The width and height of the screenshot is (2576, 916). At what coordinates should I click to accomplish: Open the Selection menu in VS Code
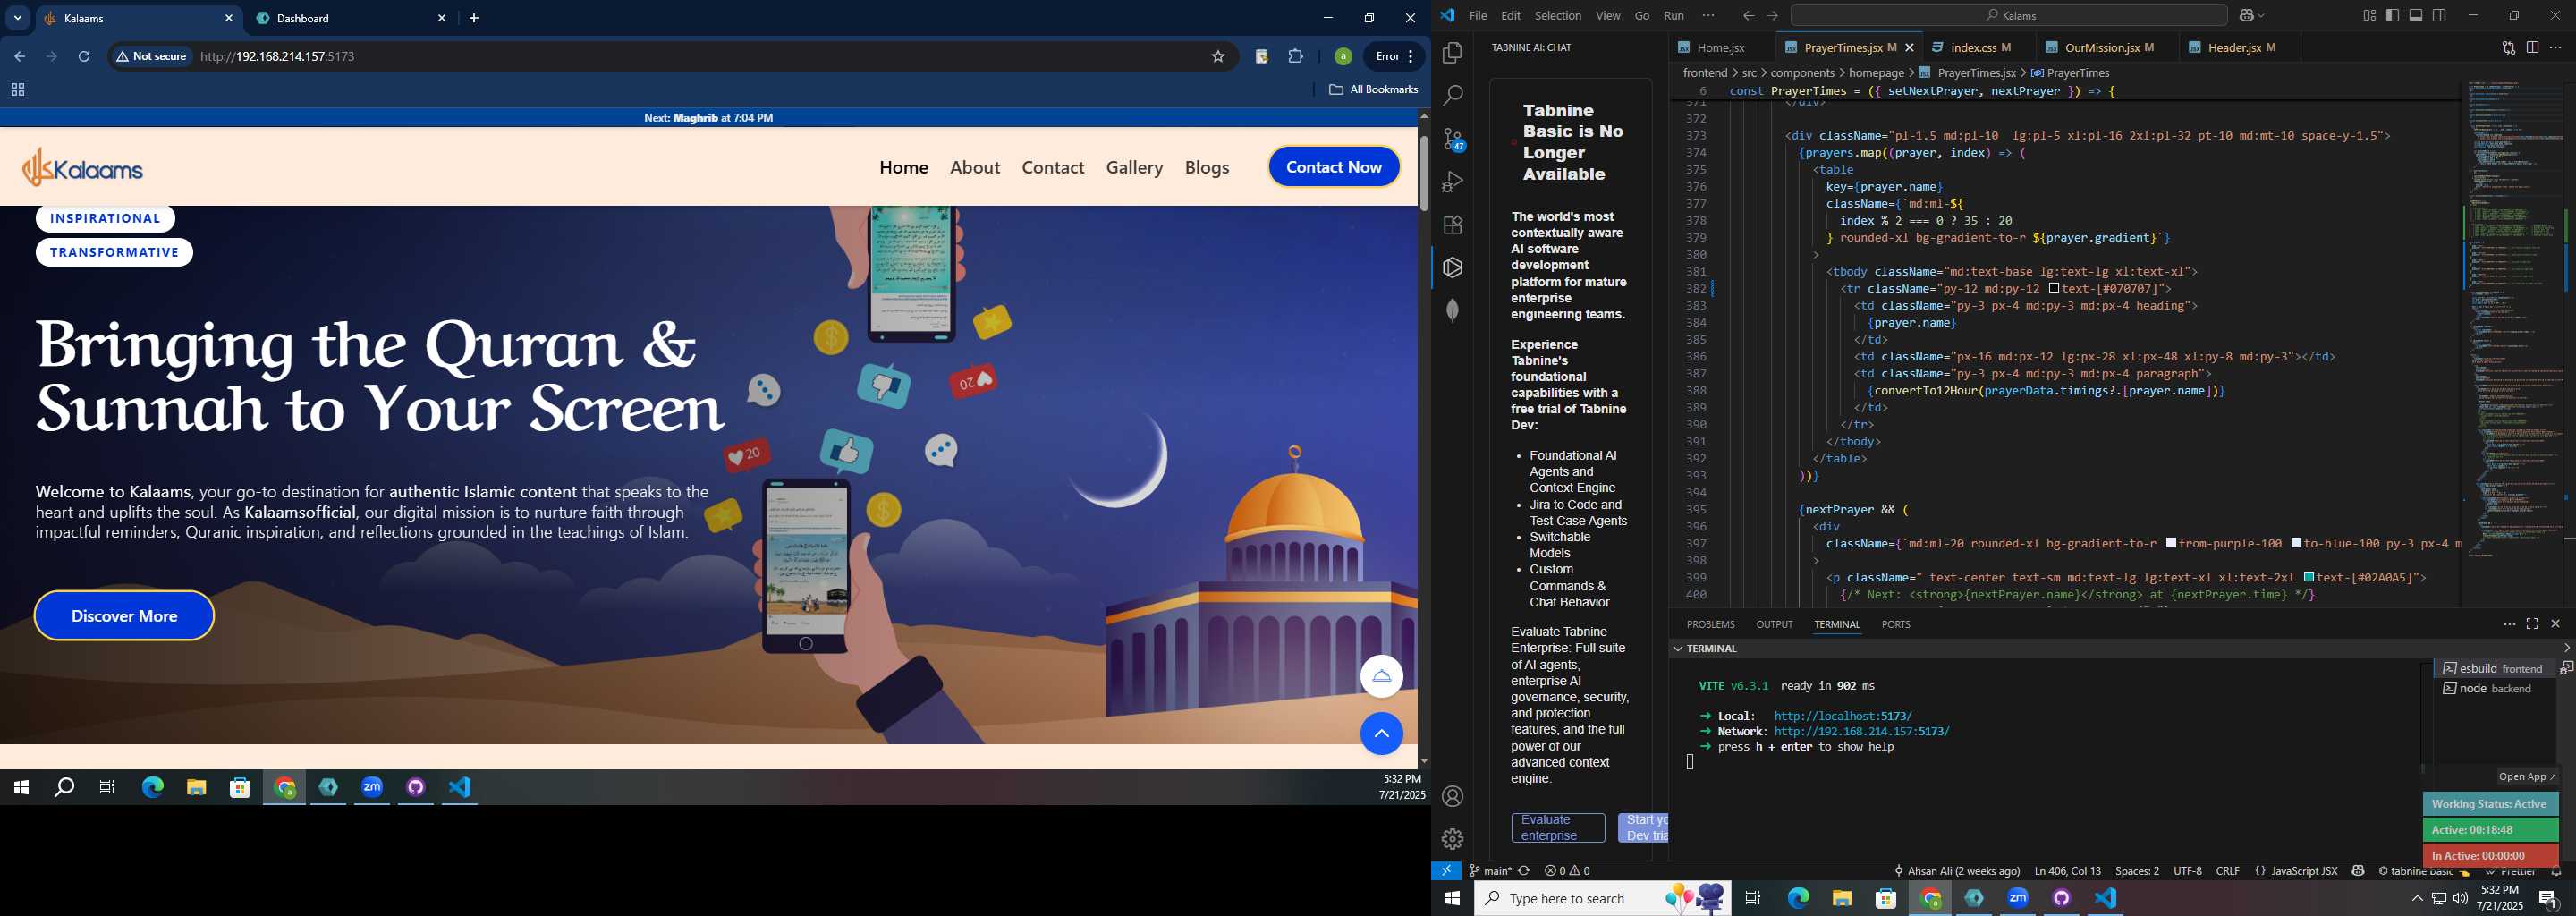pyautogui.click(x=1558, y=16)
